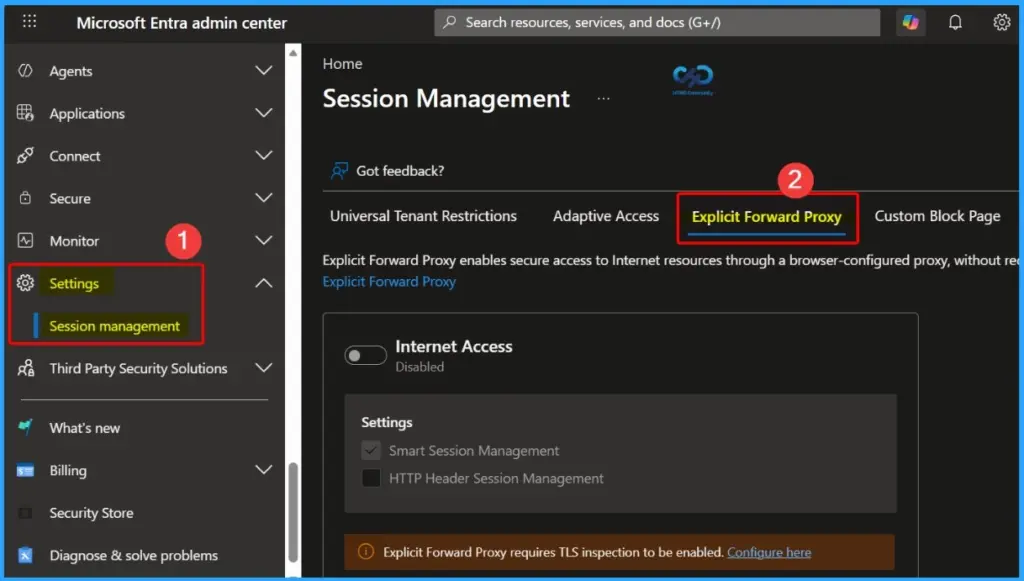Image resolution: width=1024 pixels, height=581 pixels.
Task: Open the app launcher waffle icon
Action: (x=29, y=21)
